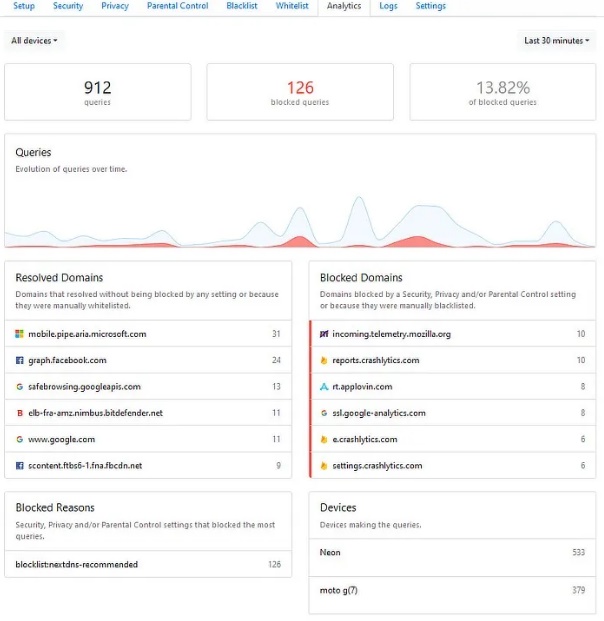Switch to the Logs tab
This screenshot has width=604, height=621.
388,6
